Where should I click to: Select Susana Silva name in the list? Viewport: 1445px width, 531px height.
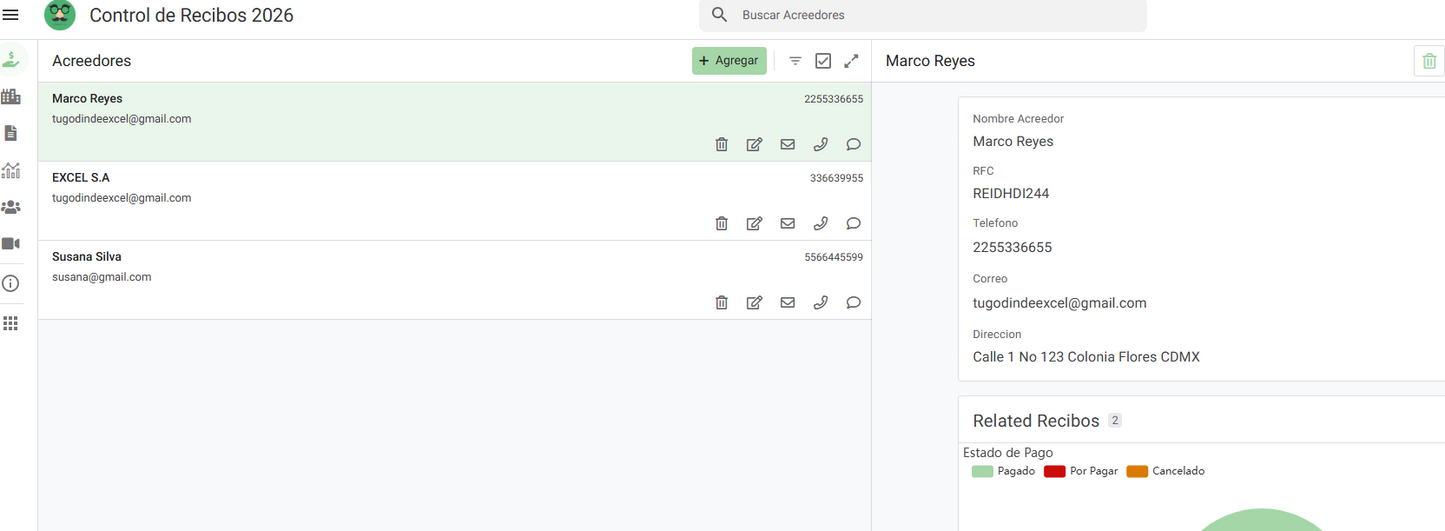pos(87,257)
